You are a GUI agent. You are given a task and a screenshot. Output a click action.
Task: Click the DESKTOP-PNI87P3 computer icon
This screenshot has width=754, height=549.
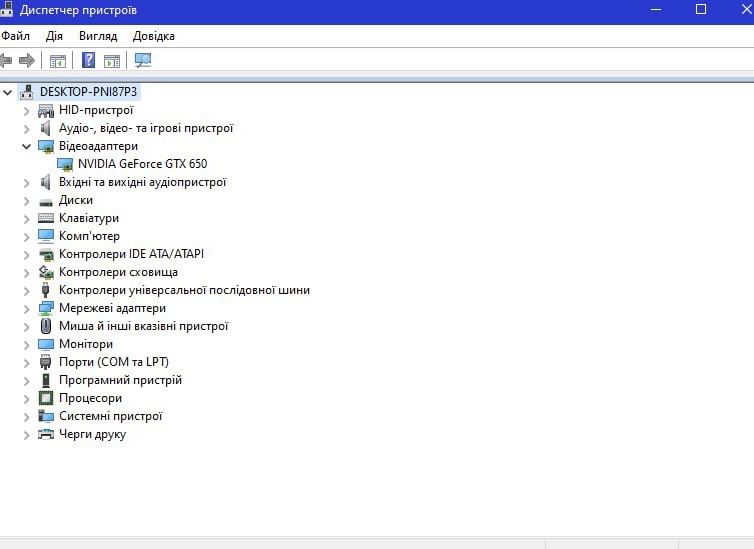tap(27, 92)
